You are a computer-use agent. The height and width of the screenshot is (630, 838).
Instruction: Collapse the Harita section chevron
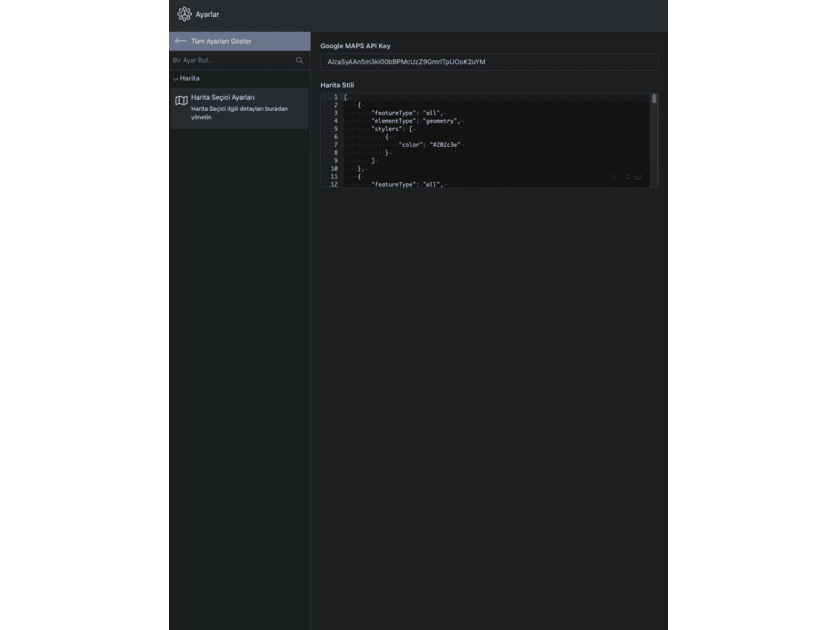(175, 79)
